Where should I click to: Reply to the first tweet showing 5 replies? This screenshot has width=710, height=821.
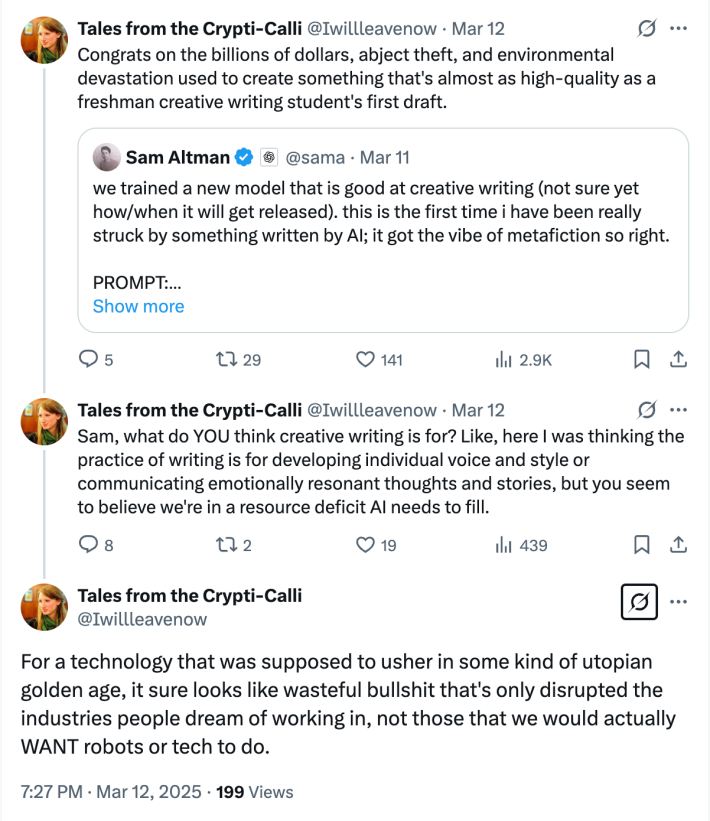pyautogui.click(x=90, y=358)
